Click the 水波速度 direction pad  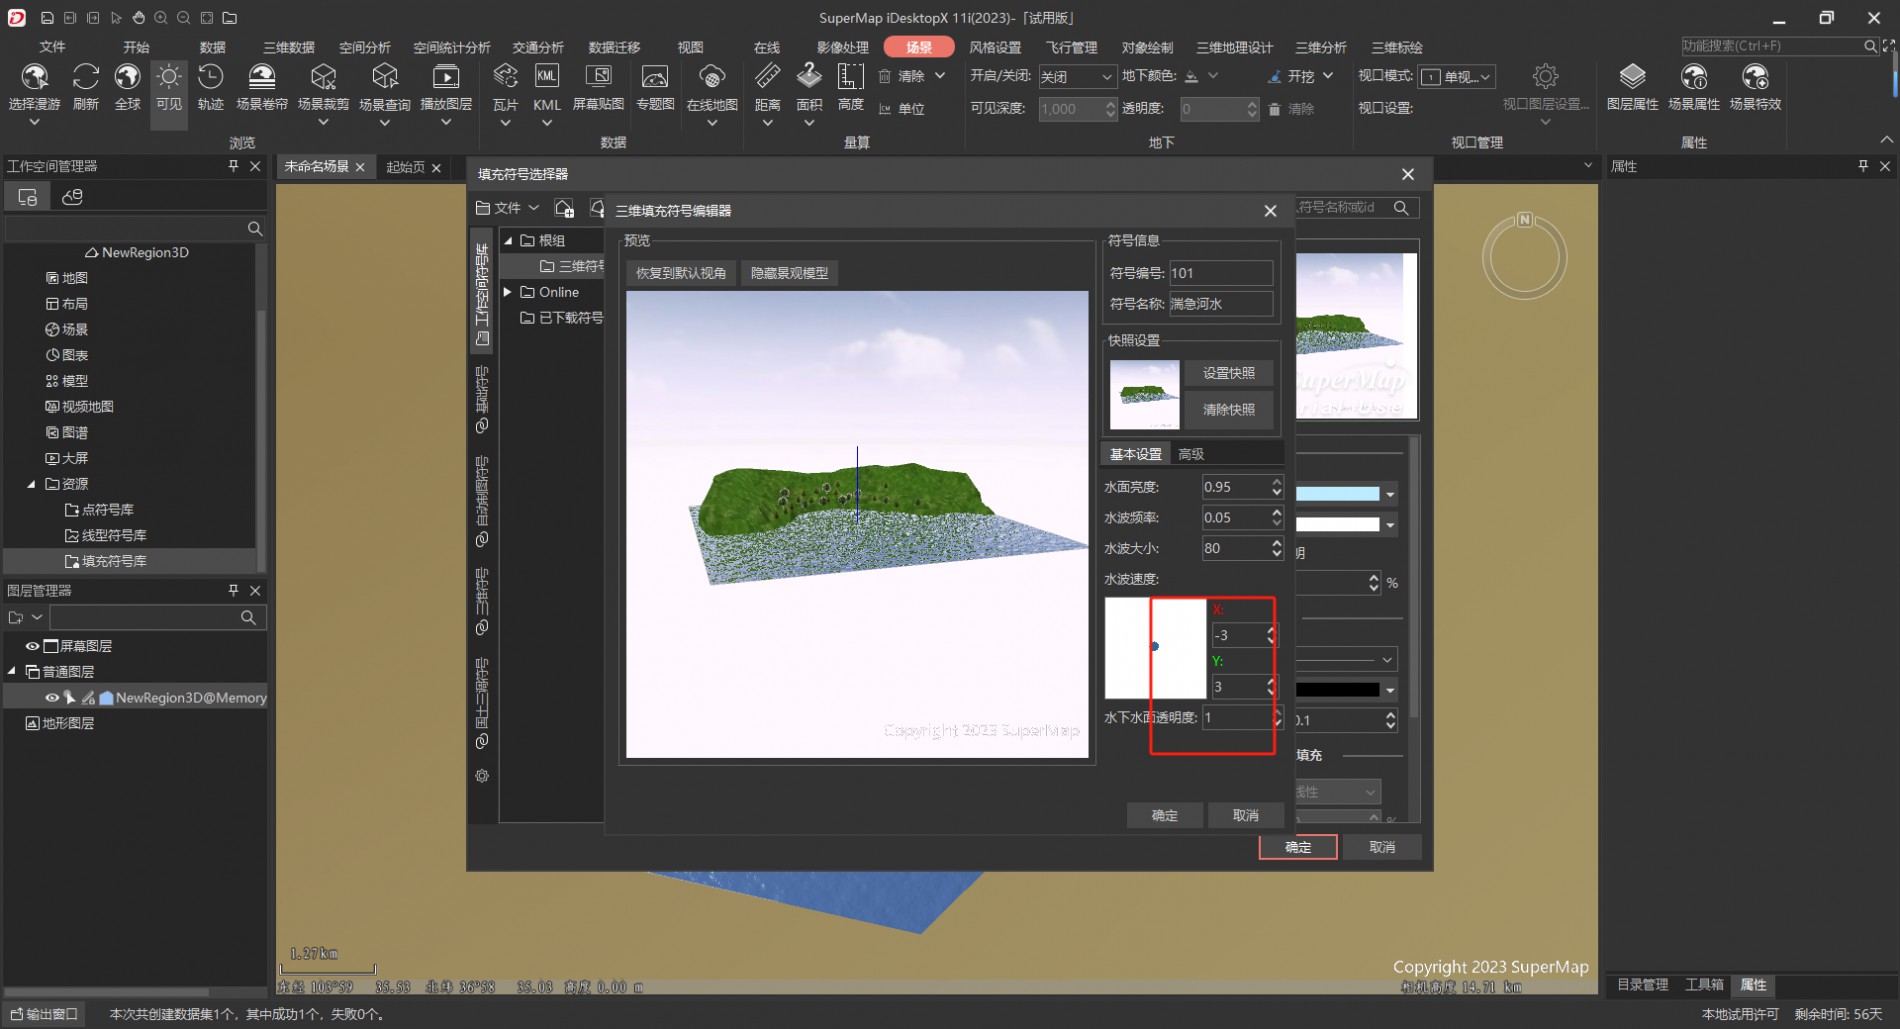click(1155, 648)
